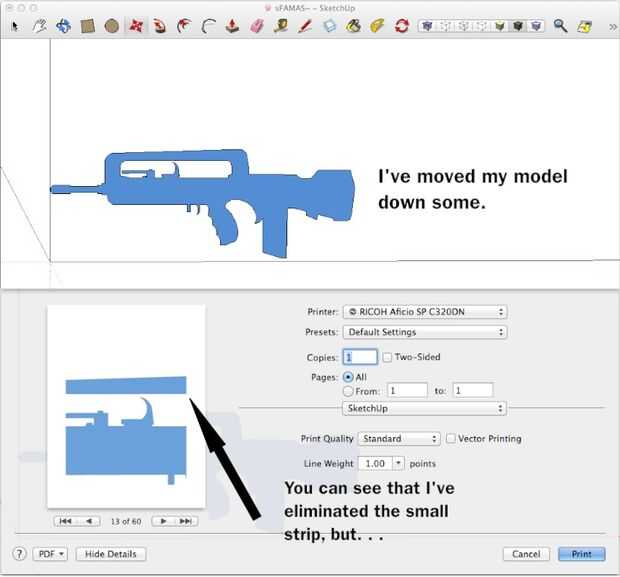
Task: Select the gray Offset arc tool
Action: coord(208,26)
